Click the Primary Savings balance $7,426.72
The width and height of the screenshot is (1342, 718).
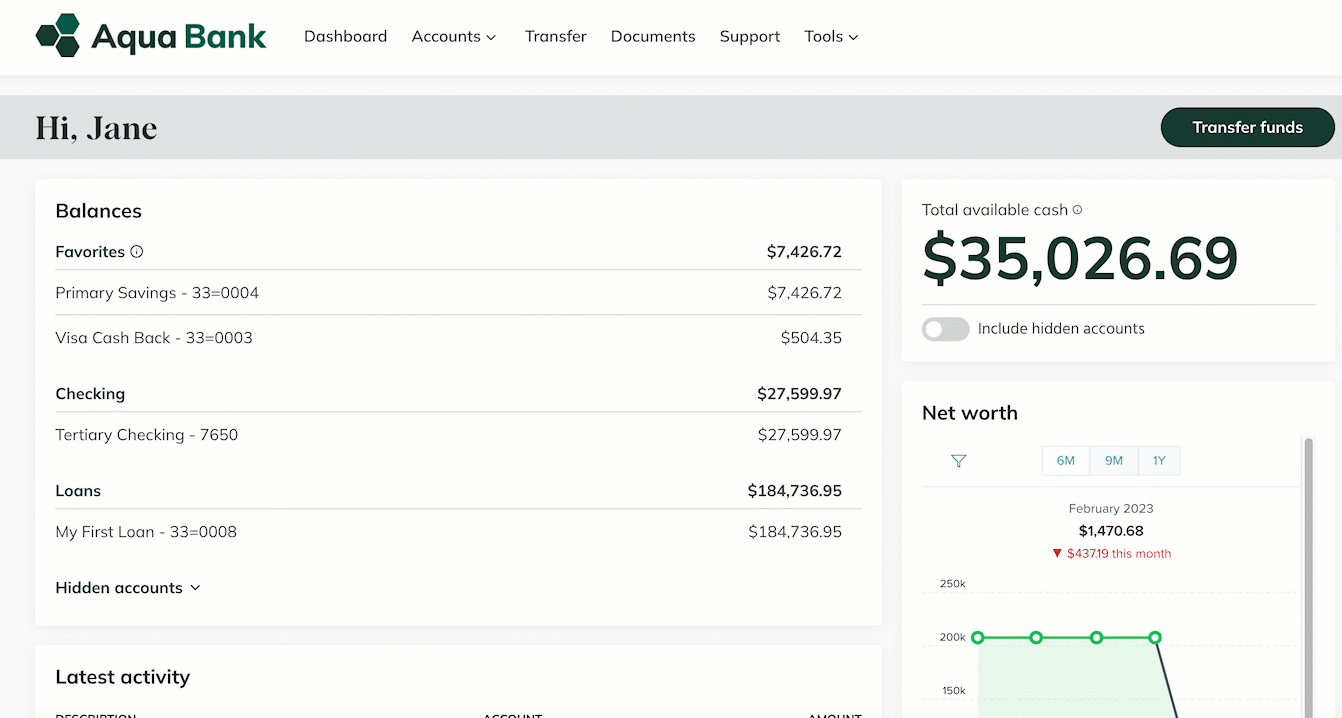(x=804, y=293)
